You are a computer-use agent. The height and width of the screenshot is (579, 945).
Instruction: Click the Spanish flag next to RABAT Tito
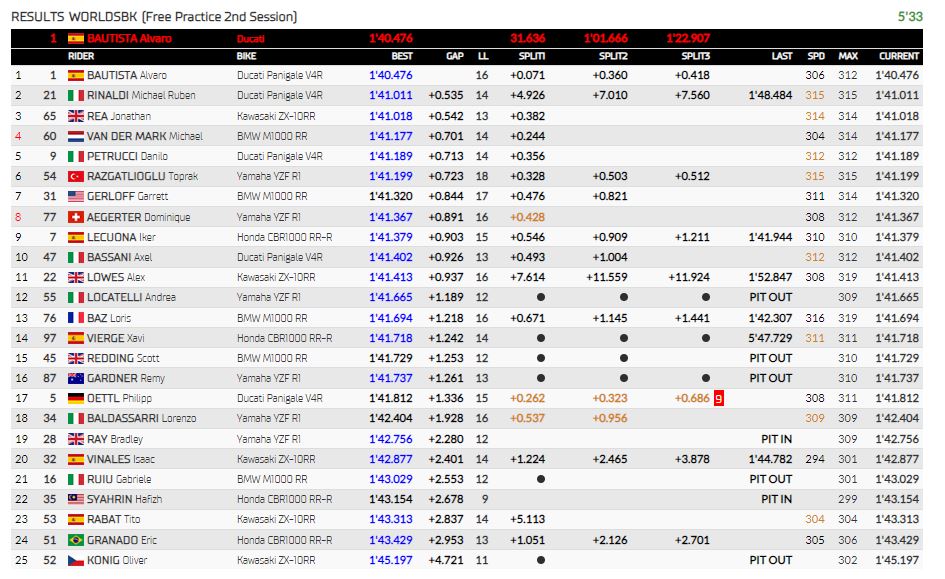click(x=76, y=519)
